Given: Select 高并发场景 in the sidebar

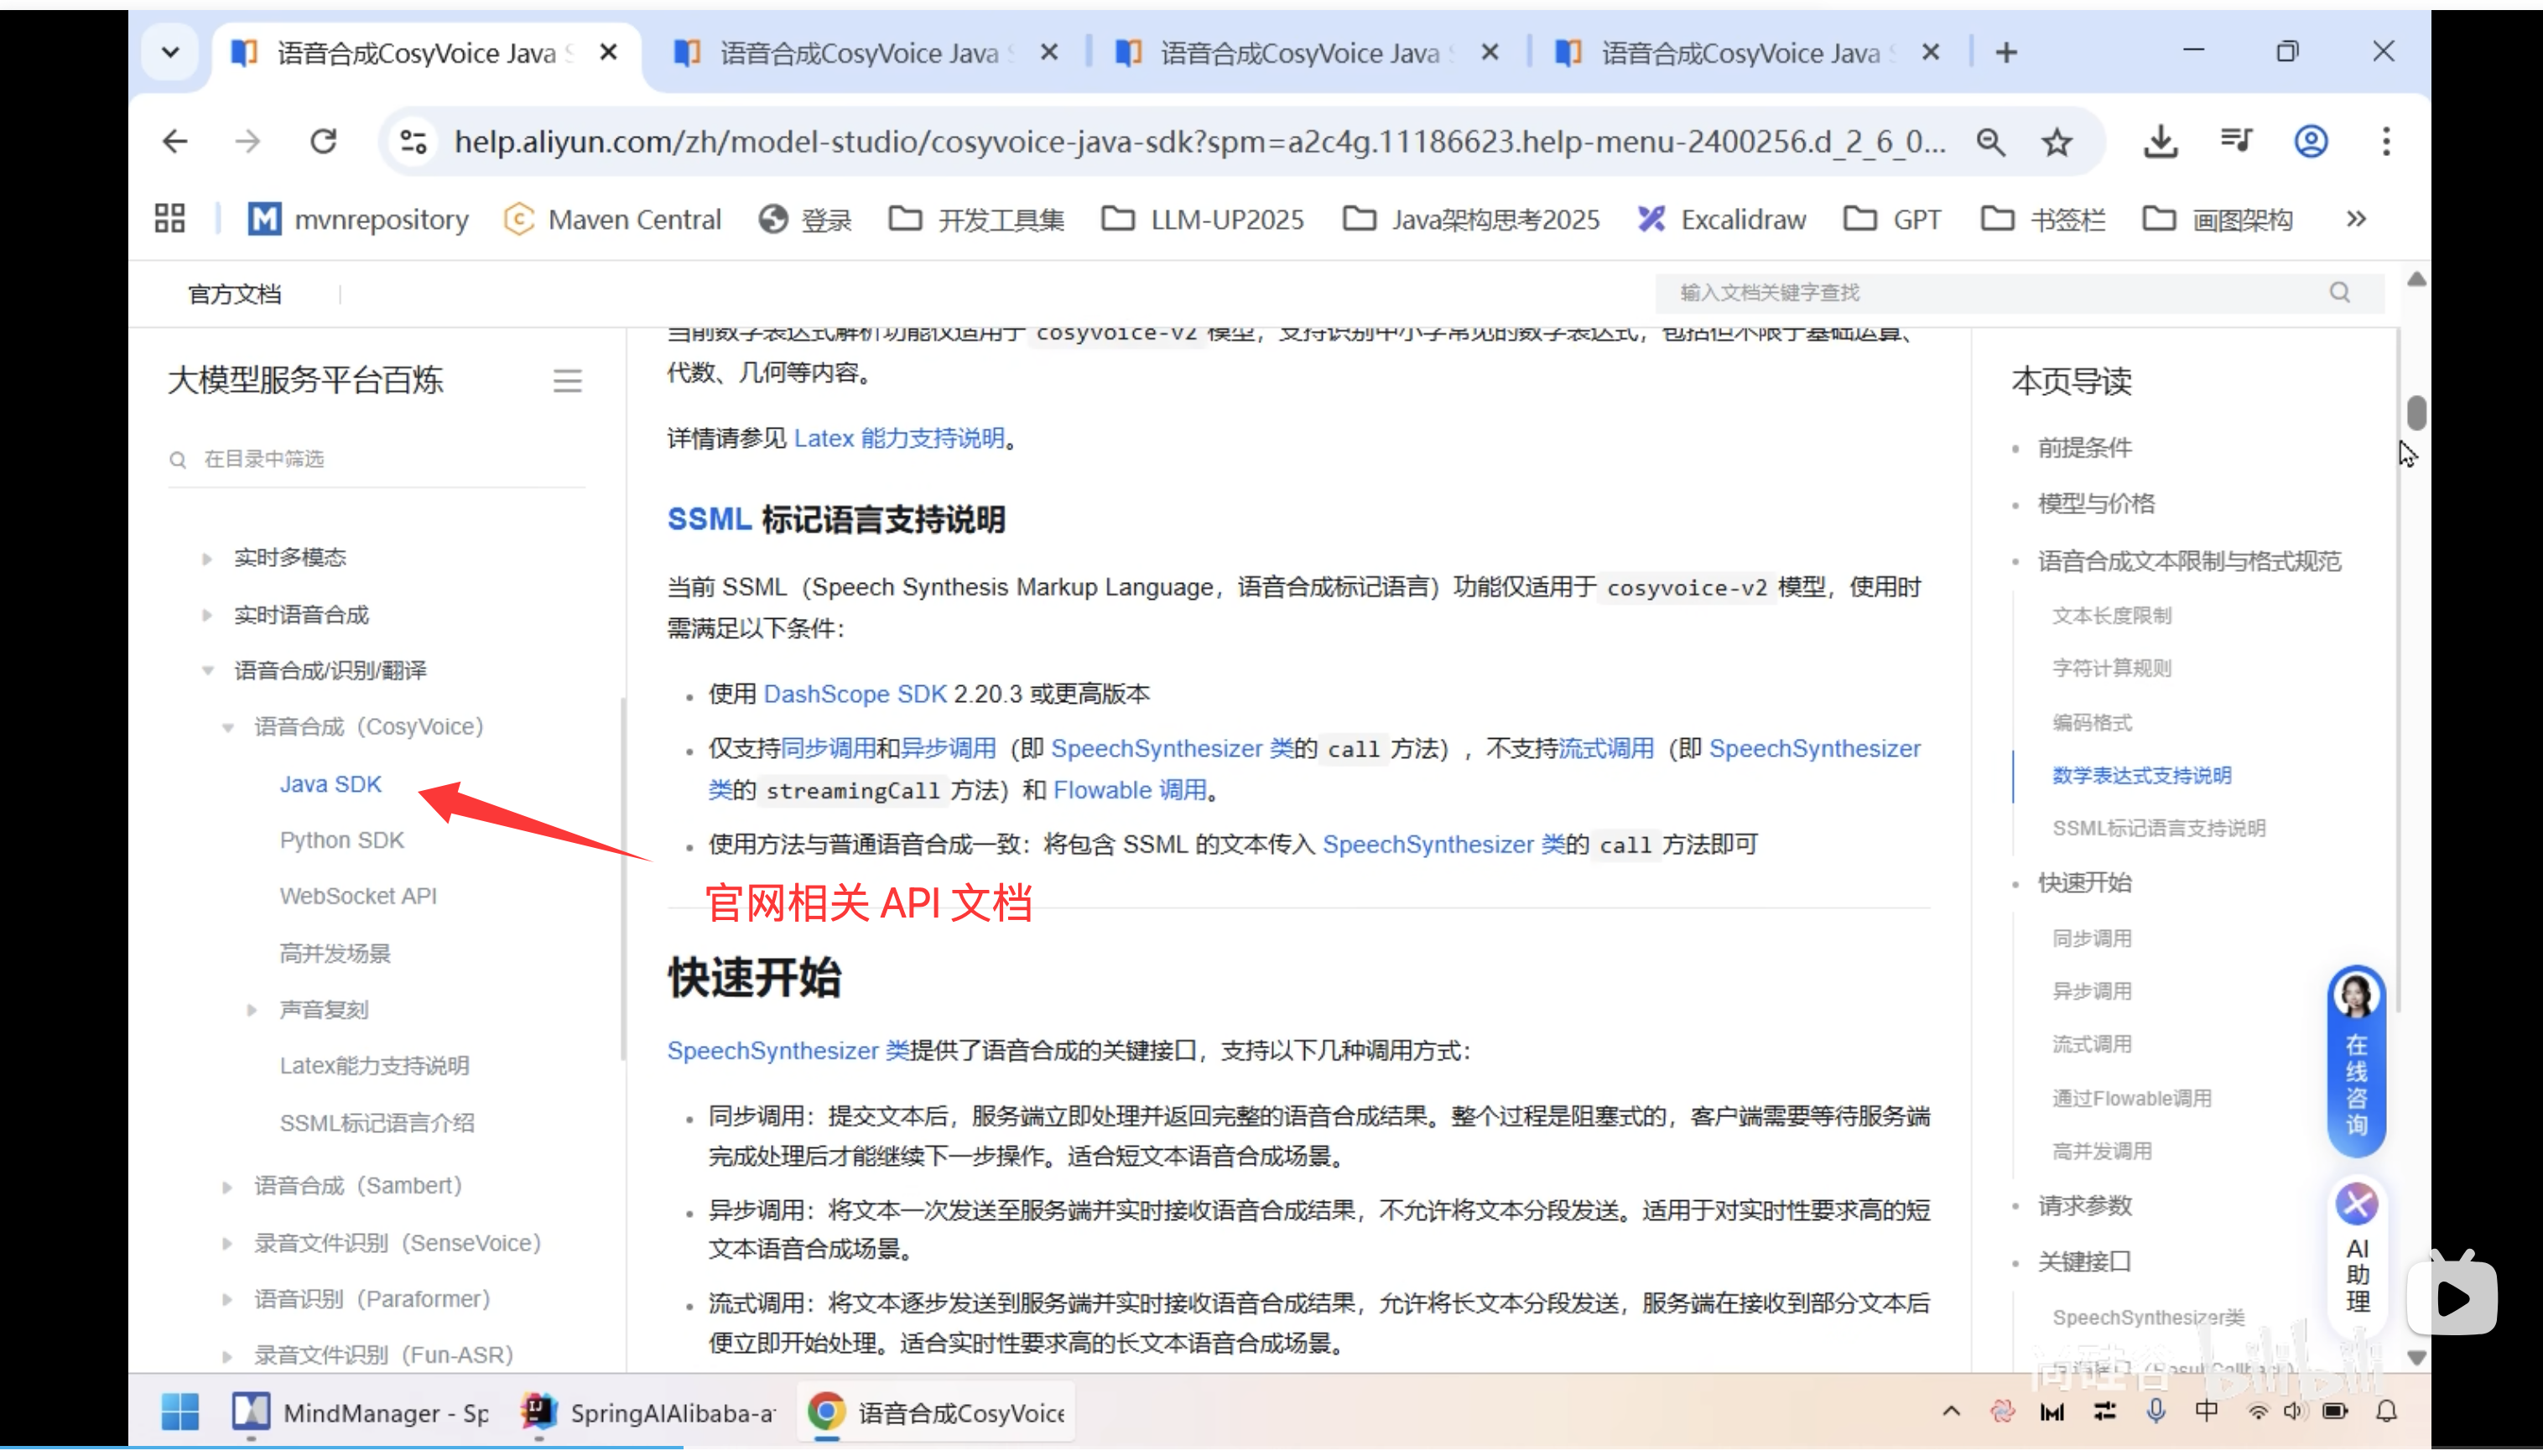Looking at the screenshot, I should (335, 953).
